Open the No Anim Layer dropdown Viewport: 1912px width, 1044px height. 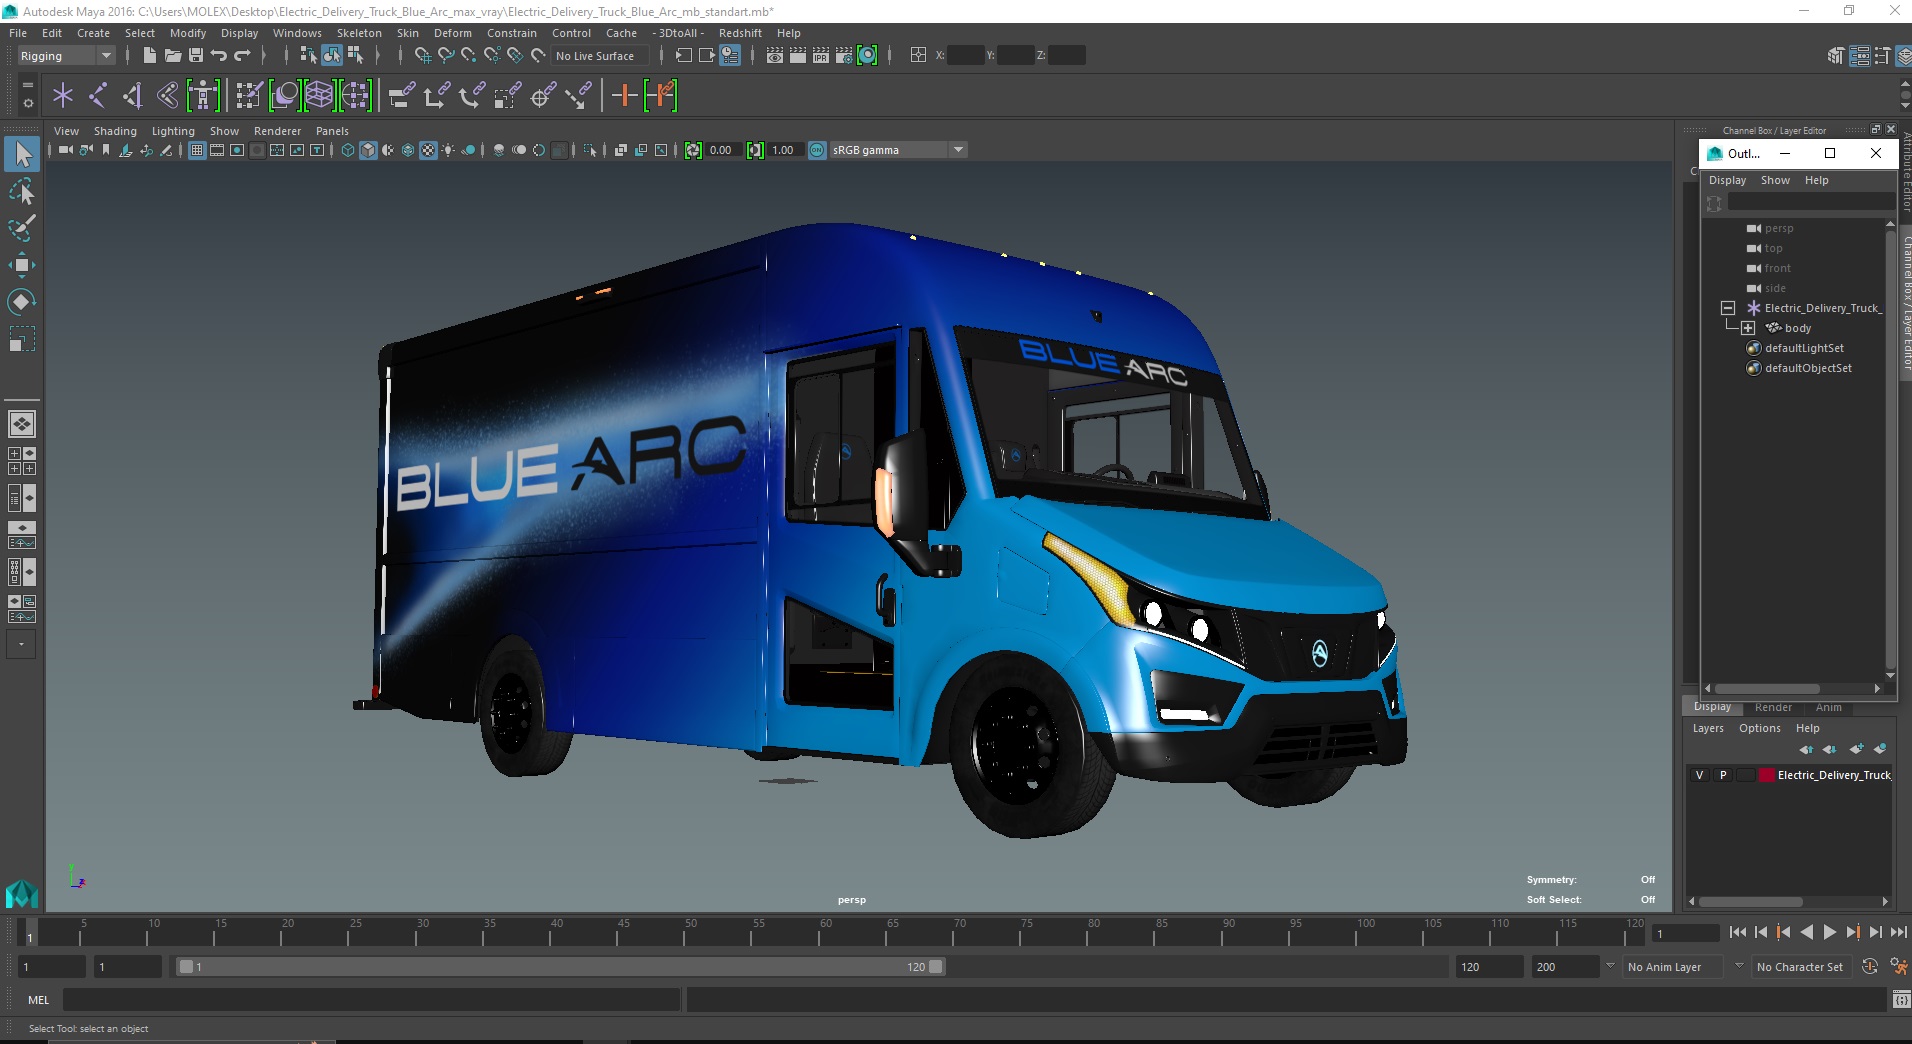pos(1672,967)
